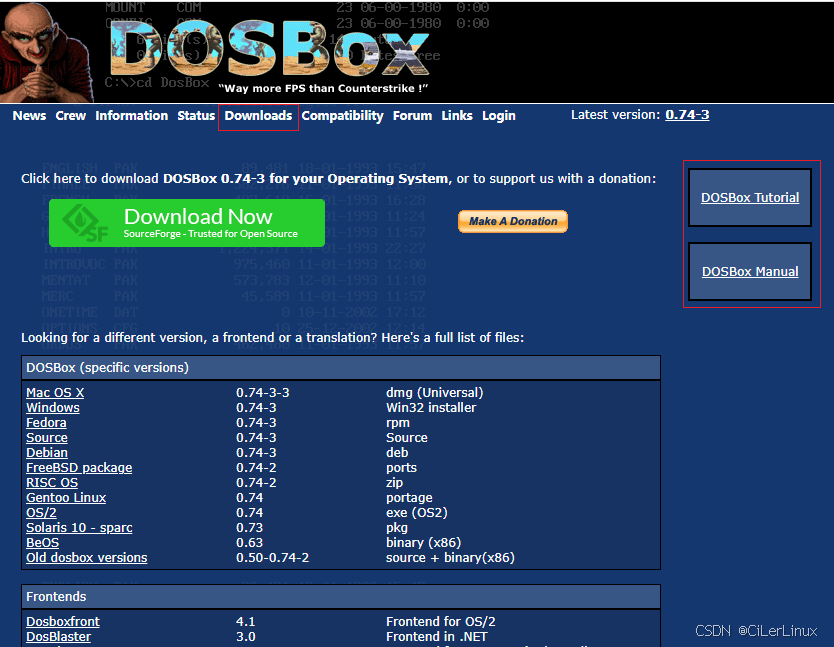Click the portage package type text
The height and width of the screenshot is (647, 834).
point(409,498)
